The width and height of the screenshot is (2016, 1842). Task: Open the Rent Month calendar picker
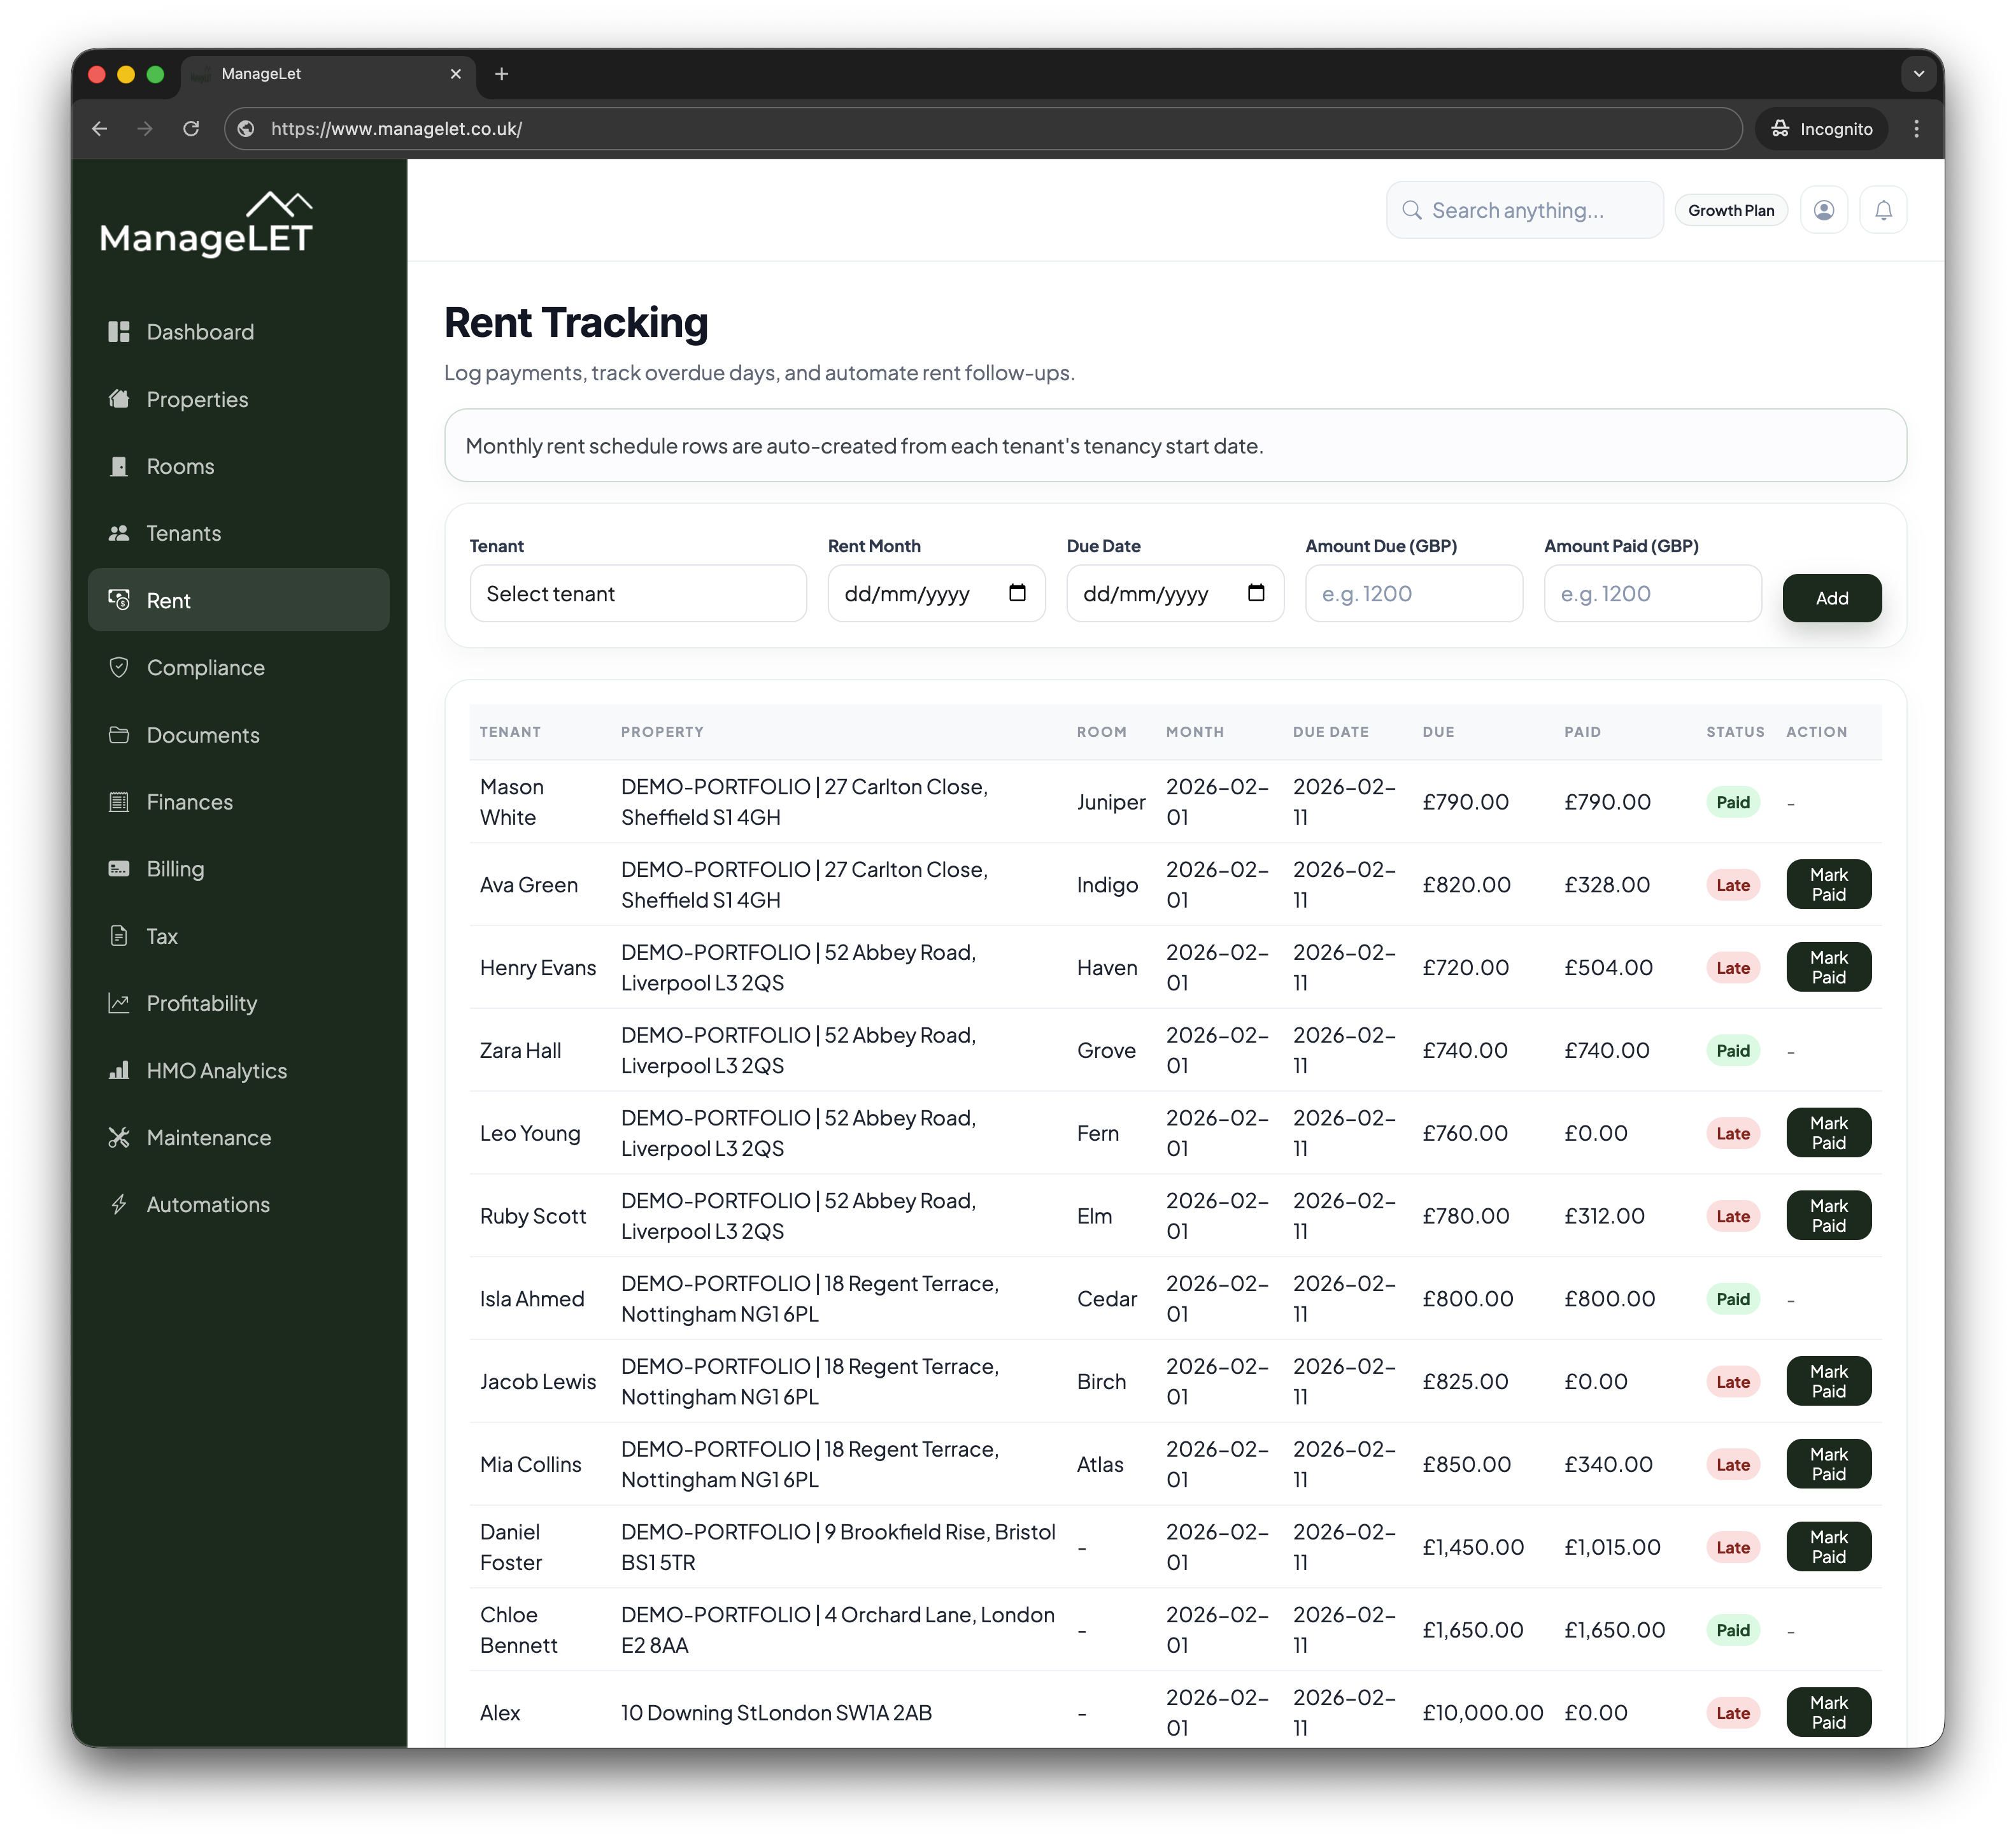coord(1017,593)
